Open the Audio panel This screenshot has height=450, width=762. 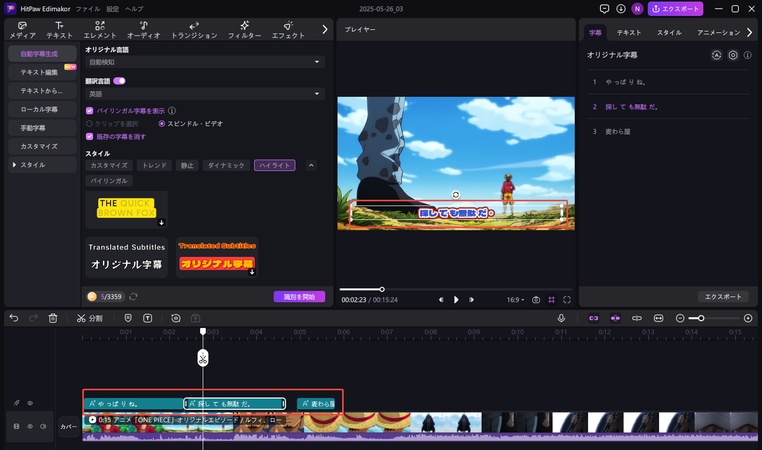(144, 30)
